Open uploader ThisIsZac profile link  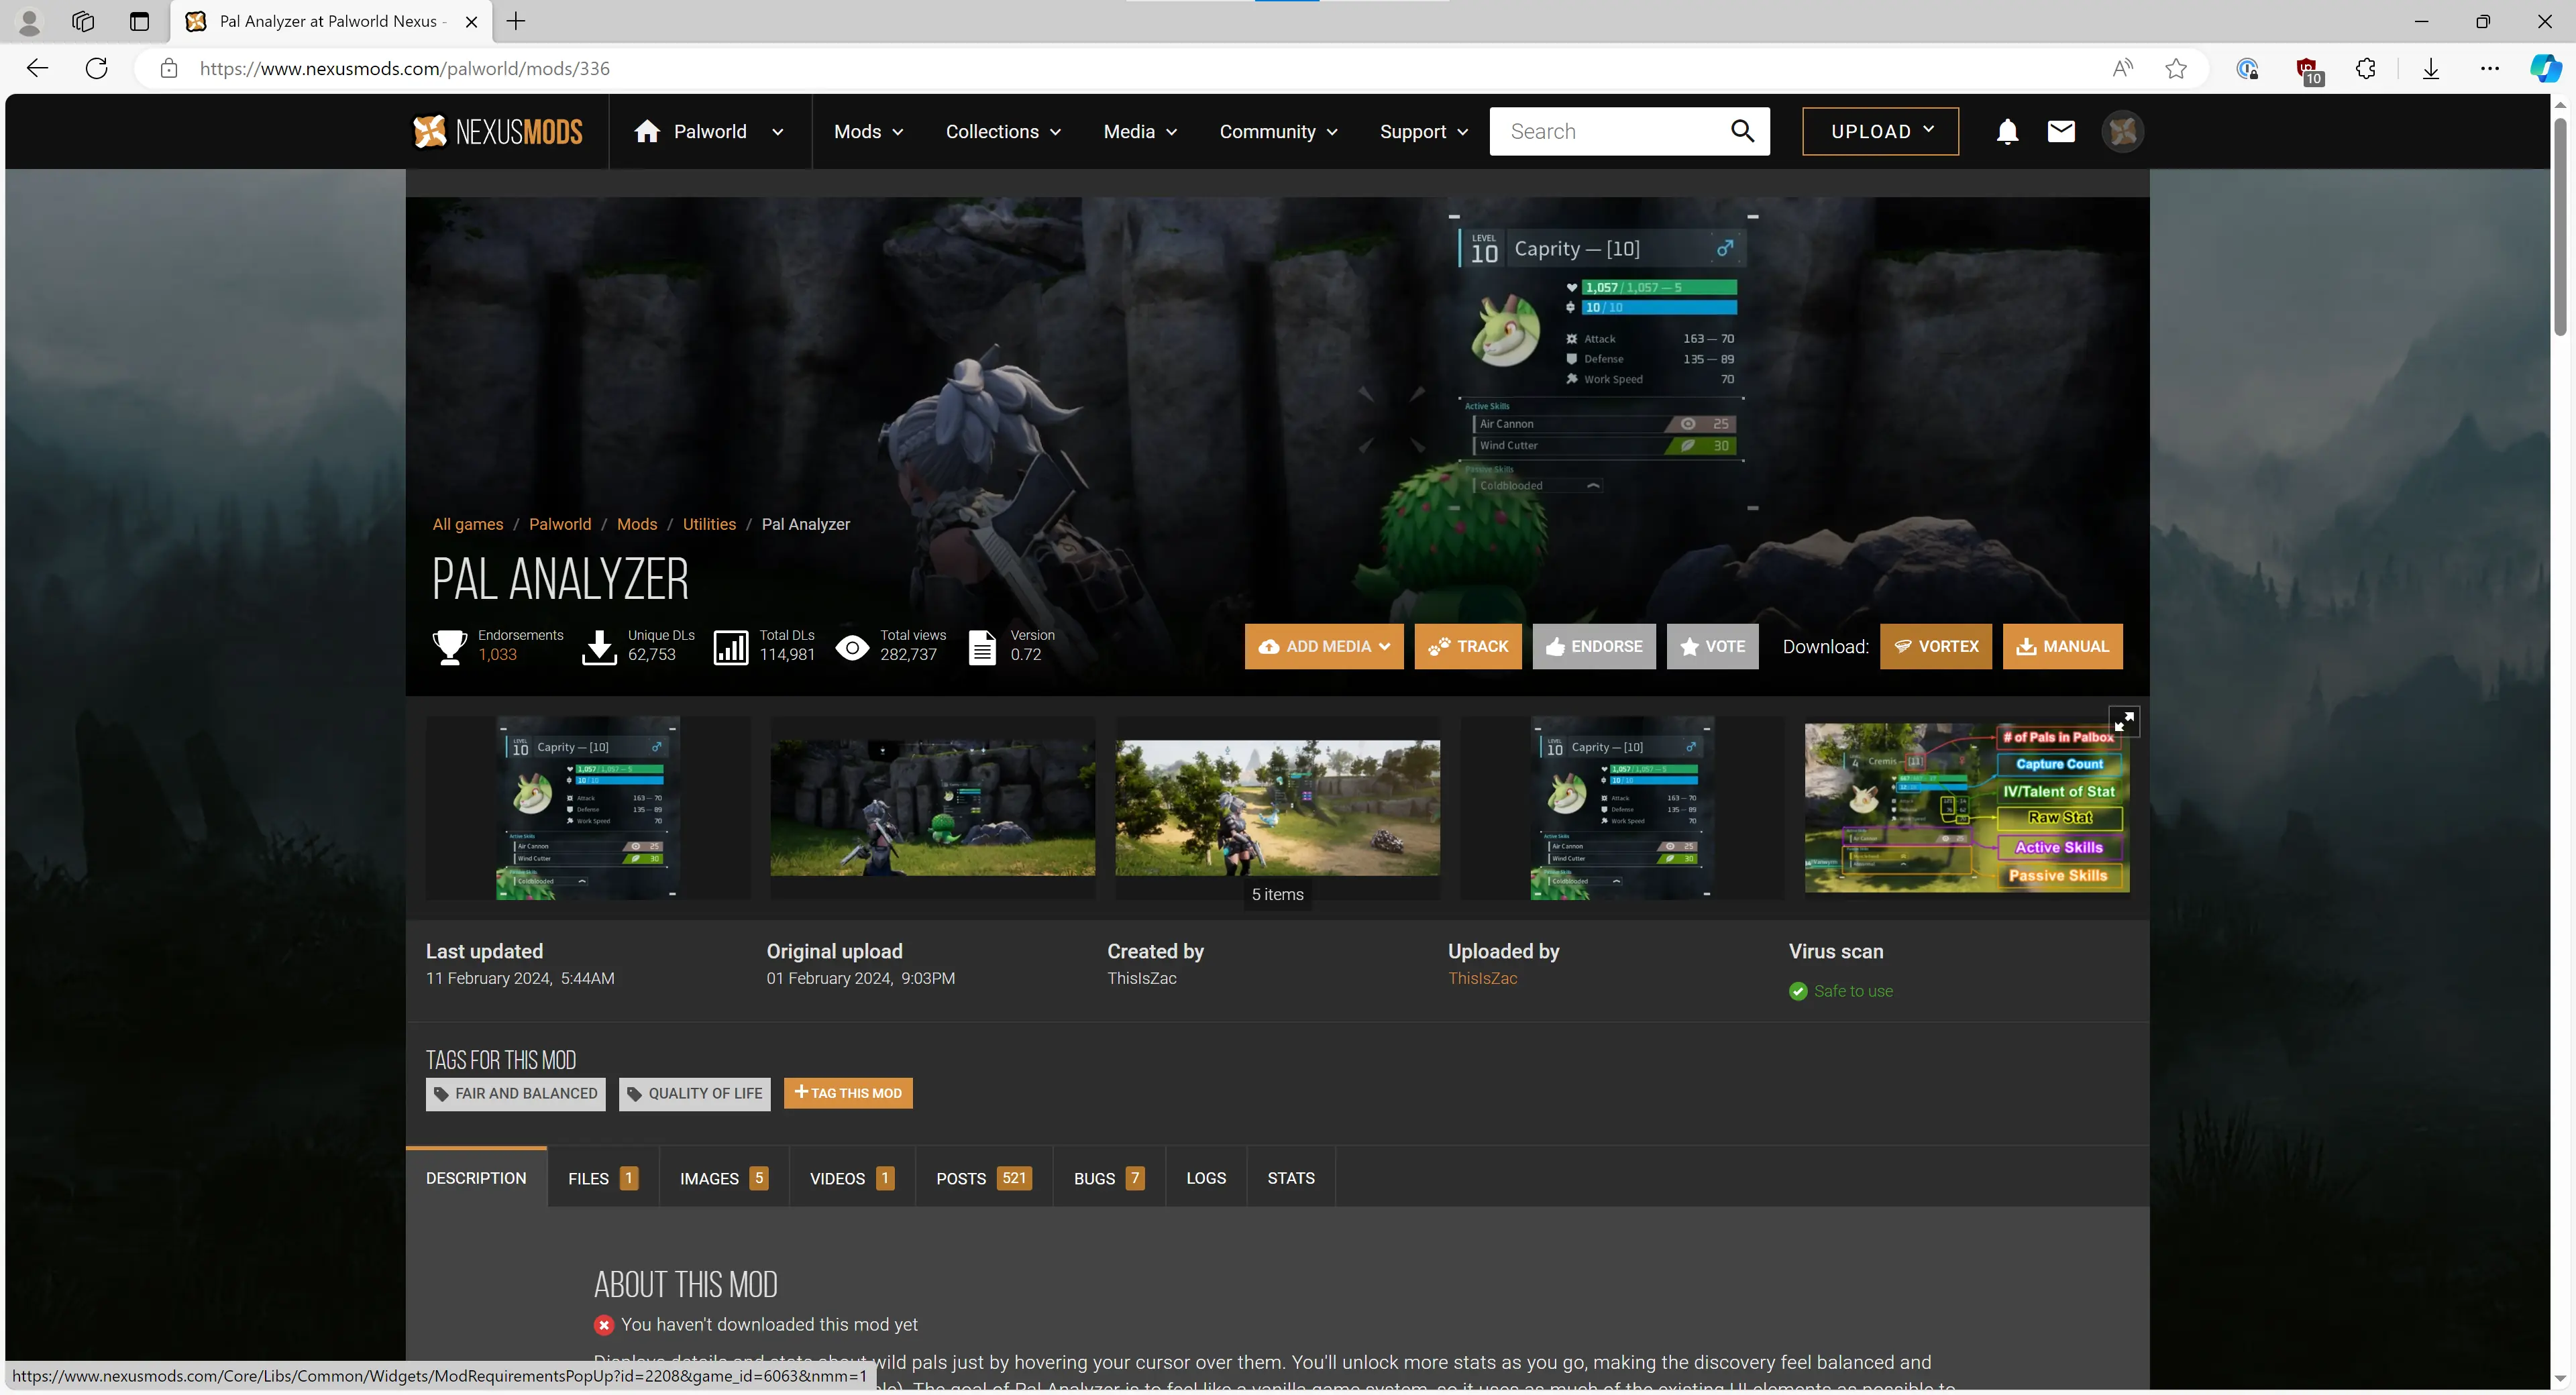pyautogui.click(x=1482, y=978)
